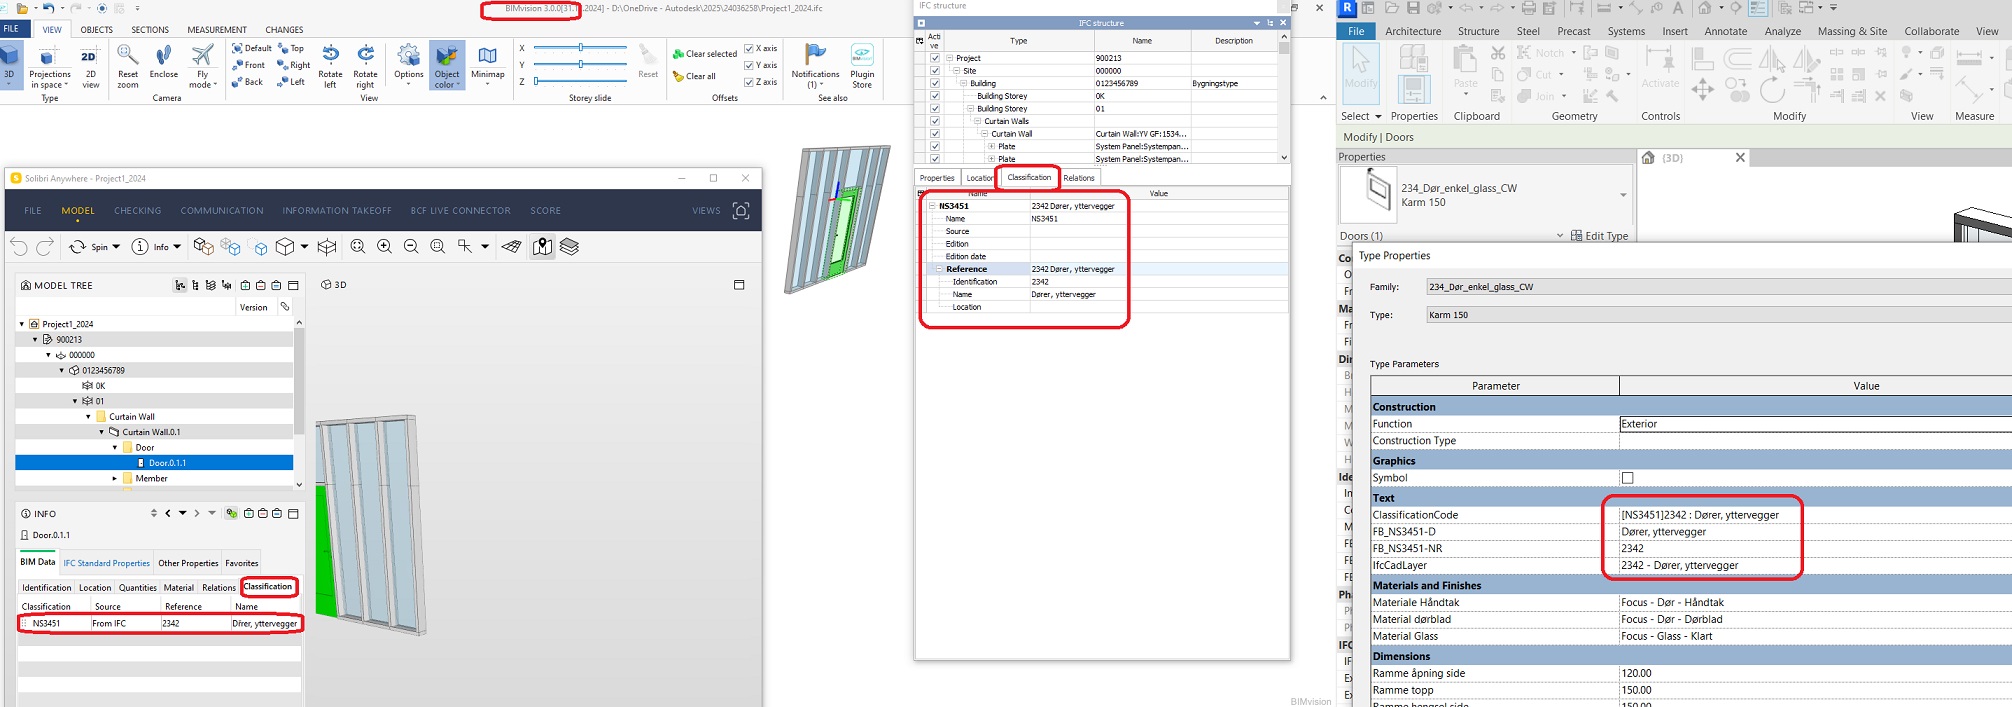This screenshot has height=707, width=2012.
Task: Expand the Member folder in Solibri tree
Action: [115, 479]
